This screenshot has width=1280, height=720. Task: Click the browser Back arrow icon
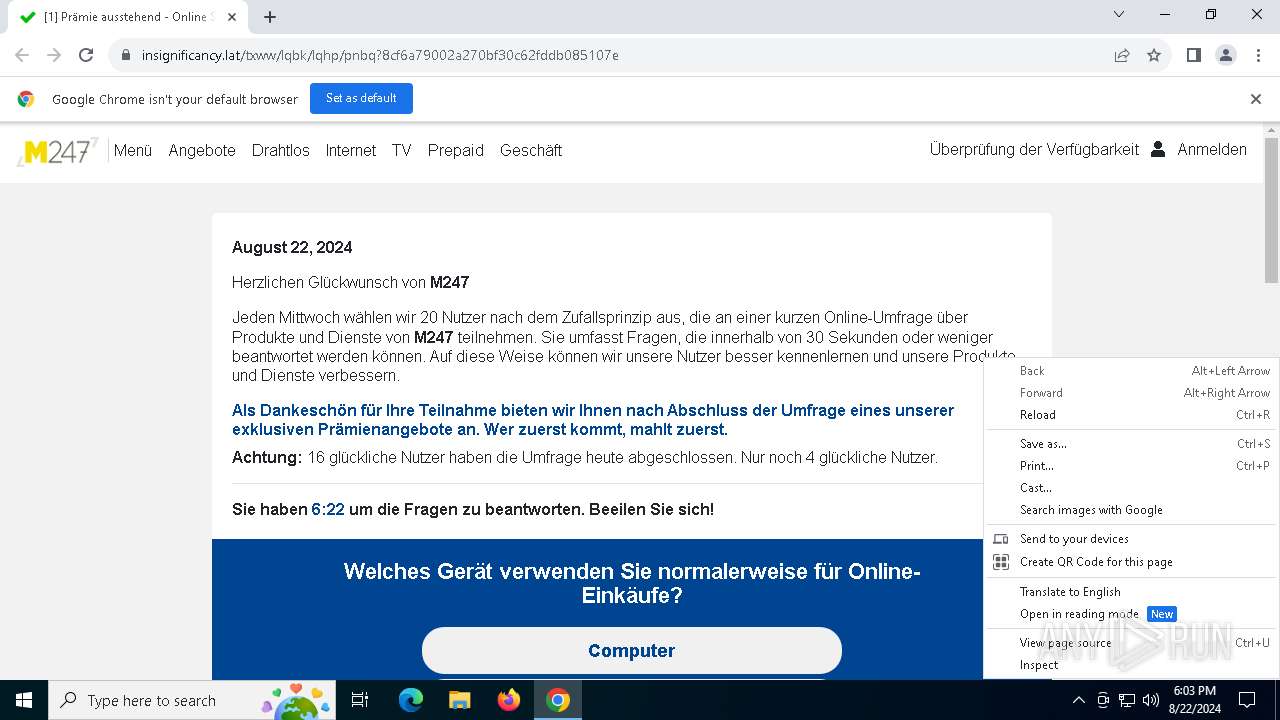pyautogui.click(x=22, y=55)
